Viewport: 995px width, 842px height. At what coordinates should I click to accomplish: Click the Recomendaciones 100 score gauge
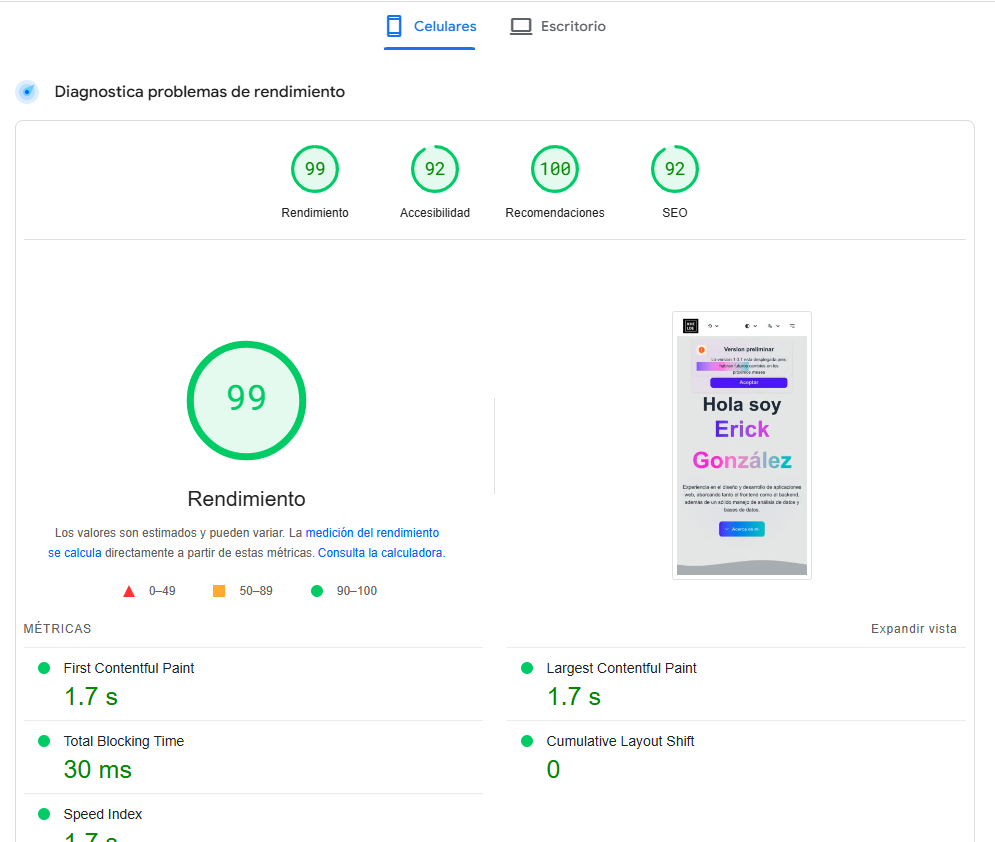pyautogui.click(x=554, y=168)
